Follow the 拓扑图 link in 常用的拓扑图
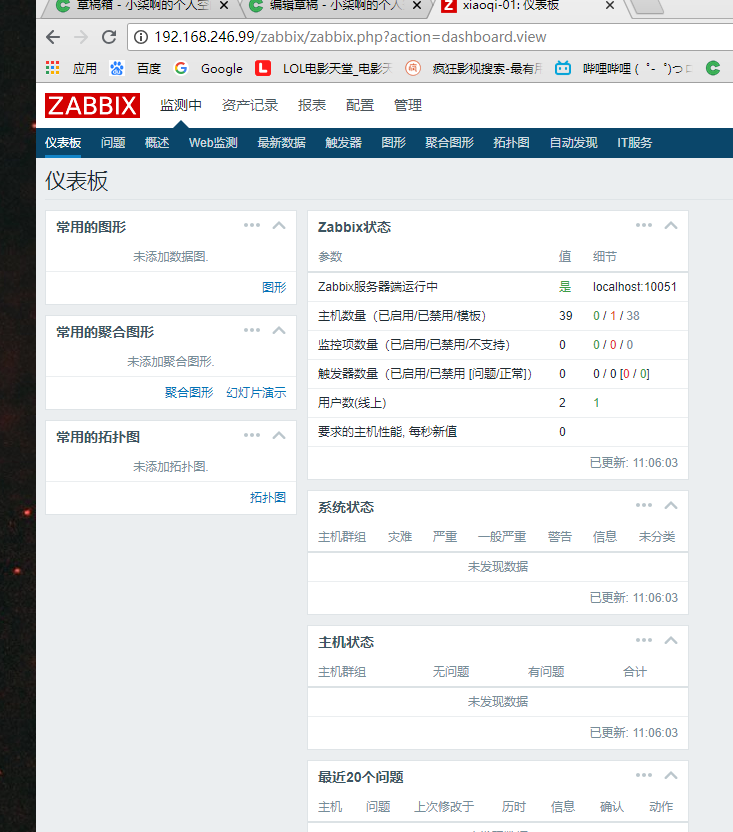This screenshot has width=733, height=832. click(268, 498)
